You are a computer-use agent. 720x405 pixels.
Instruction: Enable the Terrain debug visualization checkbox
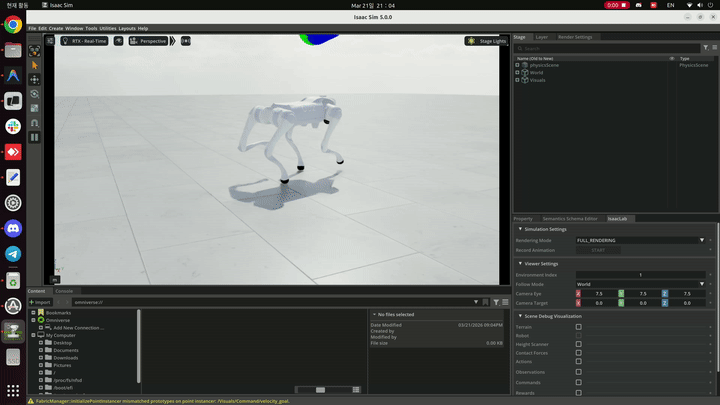(x=578, y=326)
